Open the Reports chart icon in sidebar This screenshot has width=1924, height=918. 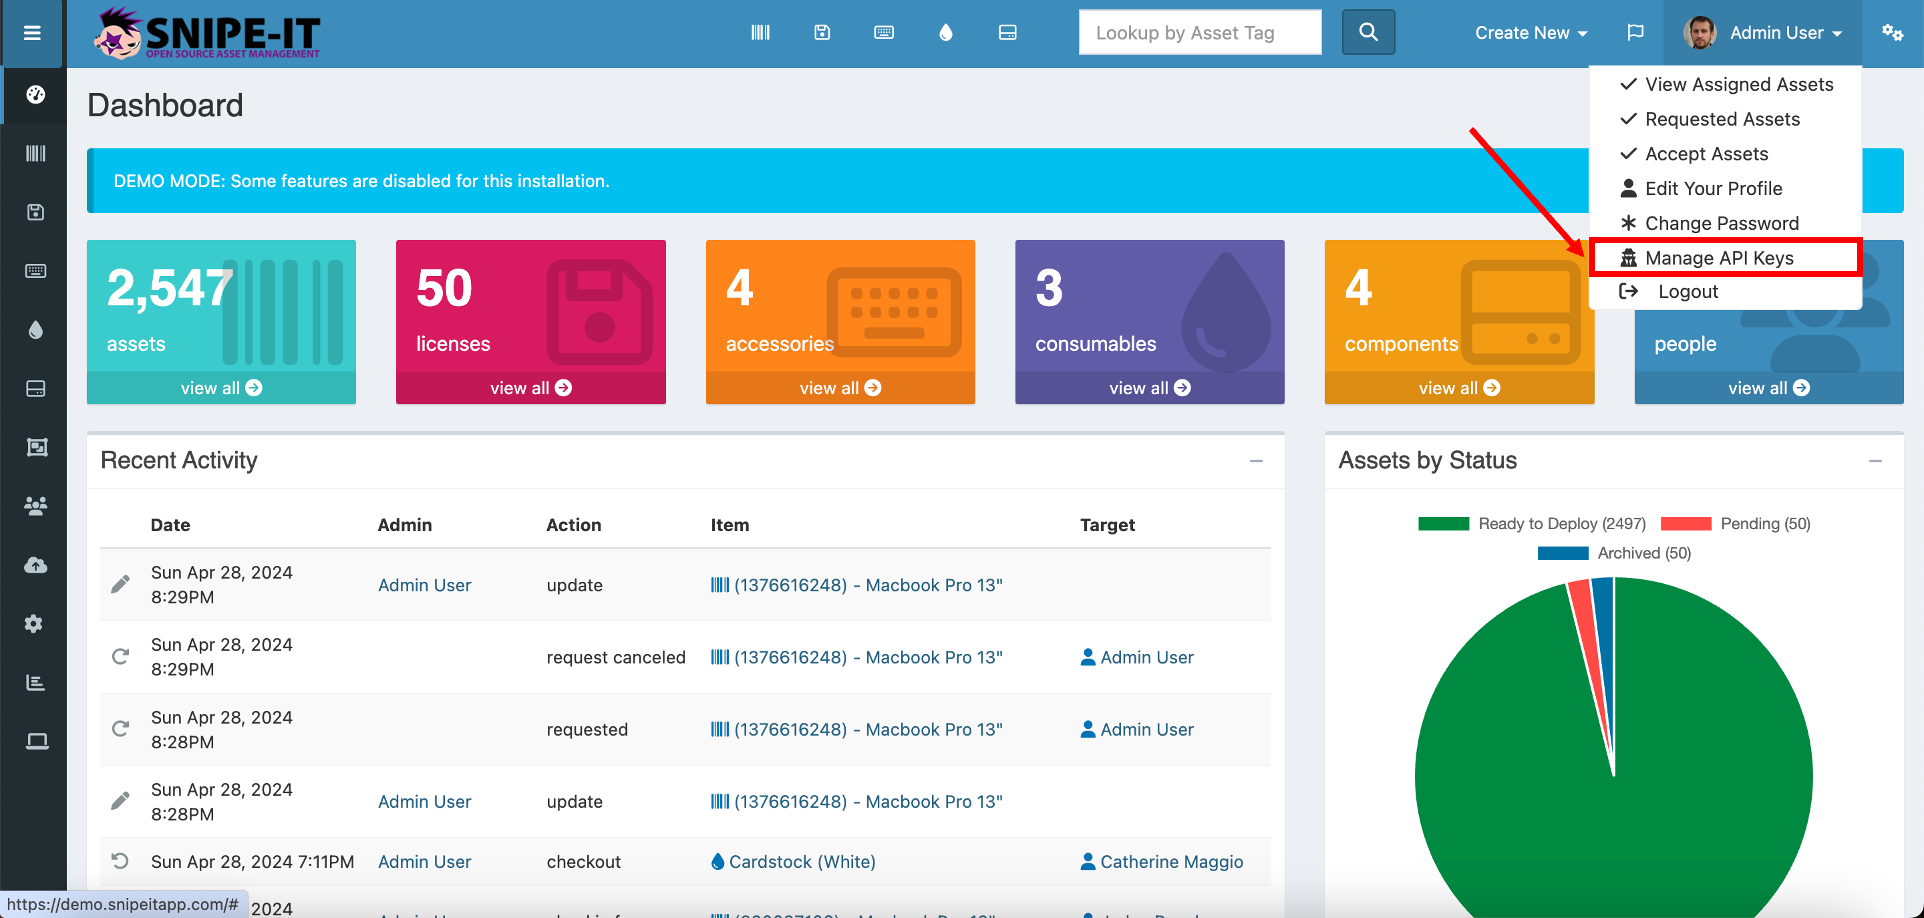(35, 682)
